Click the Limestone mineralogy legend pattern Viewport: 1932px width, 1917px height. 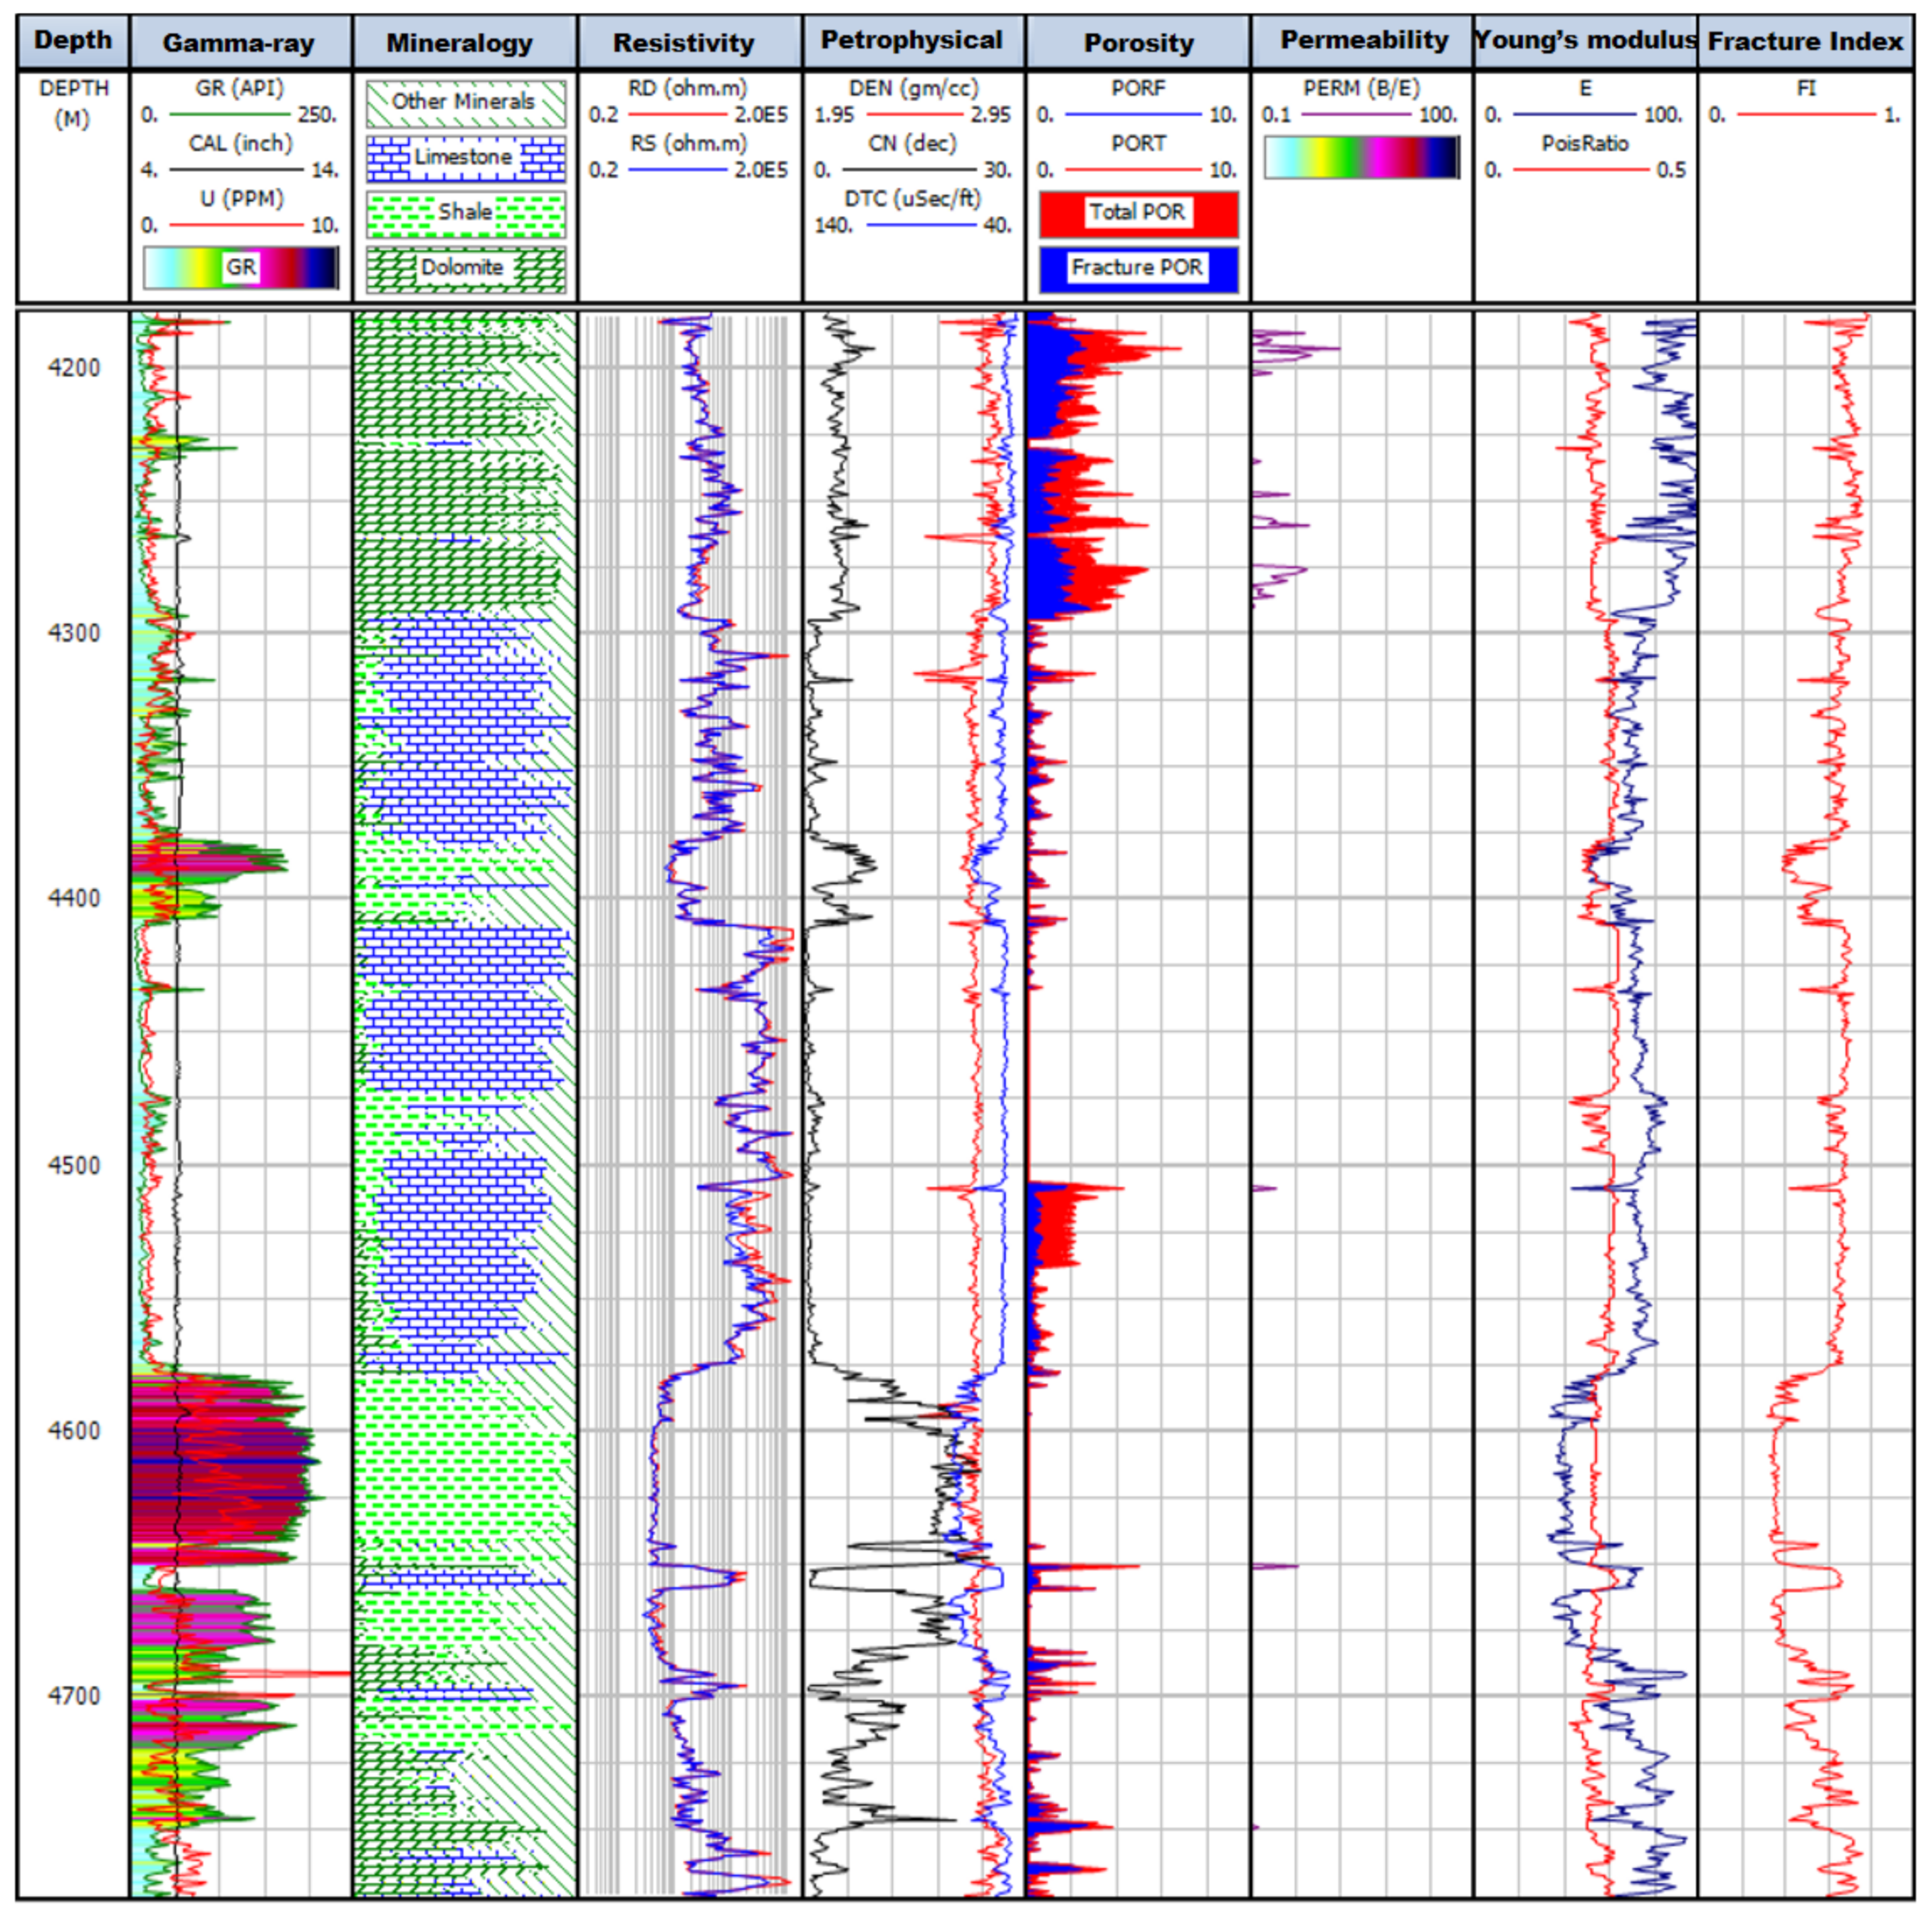(465, 158)
